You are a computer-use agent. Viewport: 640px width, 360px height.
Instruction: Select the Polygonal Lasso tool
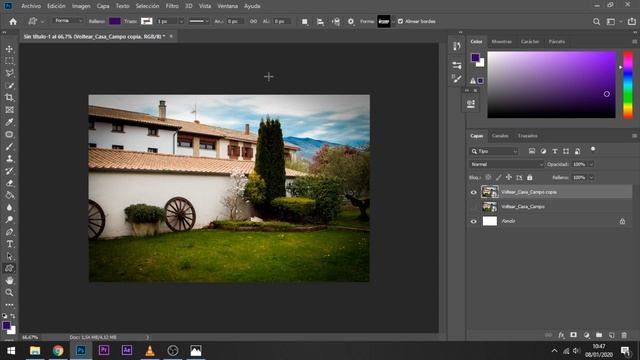(9, 73)
